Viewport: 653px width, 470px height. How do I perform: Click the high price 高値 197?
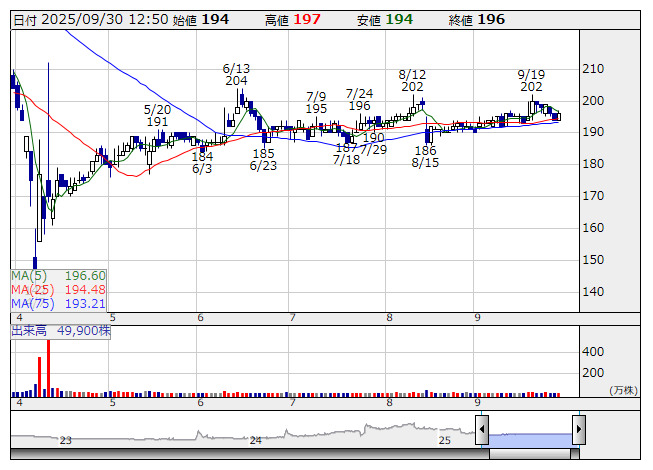tap(293, 20)
